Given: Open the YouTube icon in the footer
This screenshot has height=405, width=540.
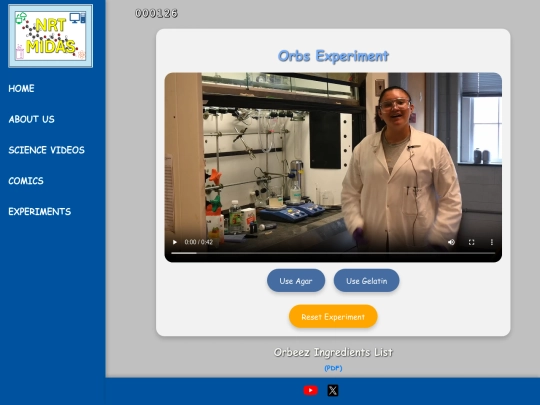Looking at the screenshot, I should point(310,390).
